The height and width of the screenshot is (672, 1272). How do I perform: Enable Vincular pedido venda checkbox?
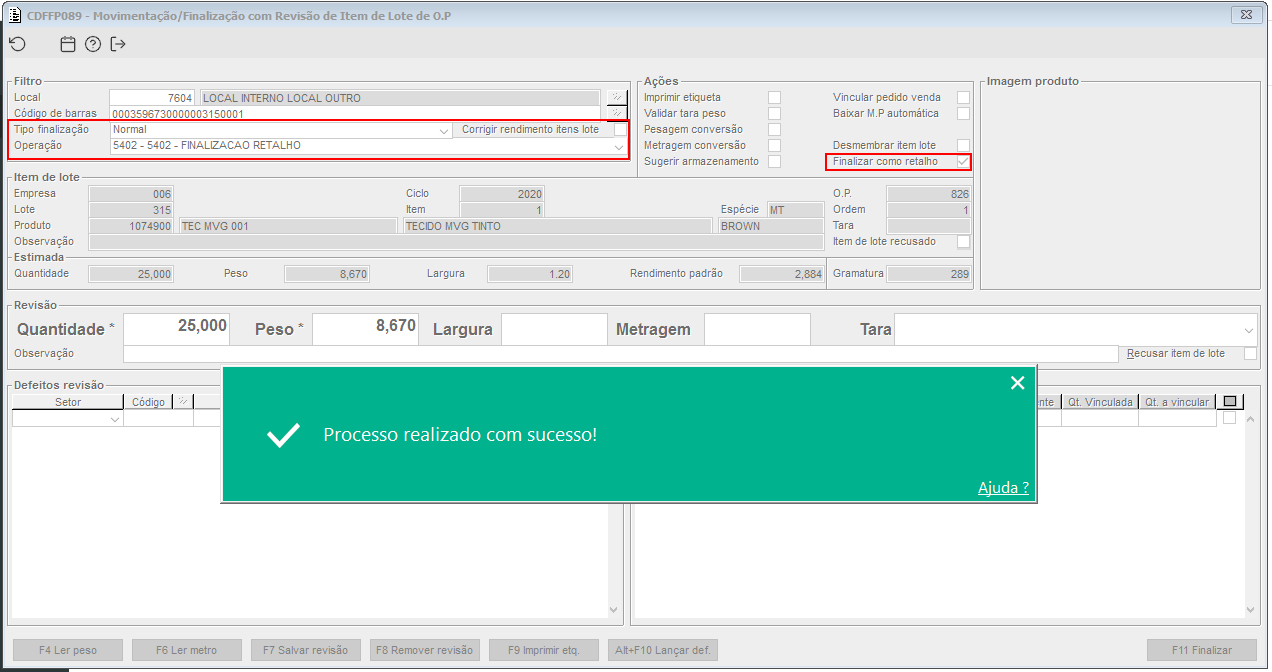coord(963,97)
